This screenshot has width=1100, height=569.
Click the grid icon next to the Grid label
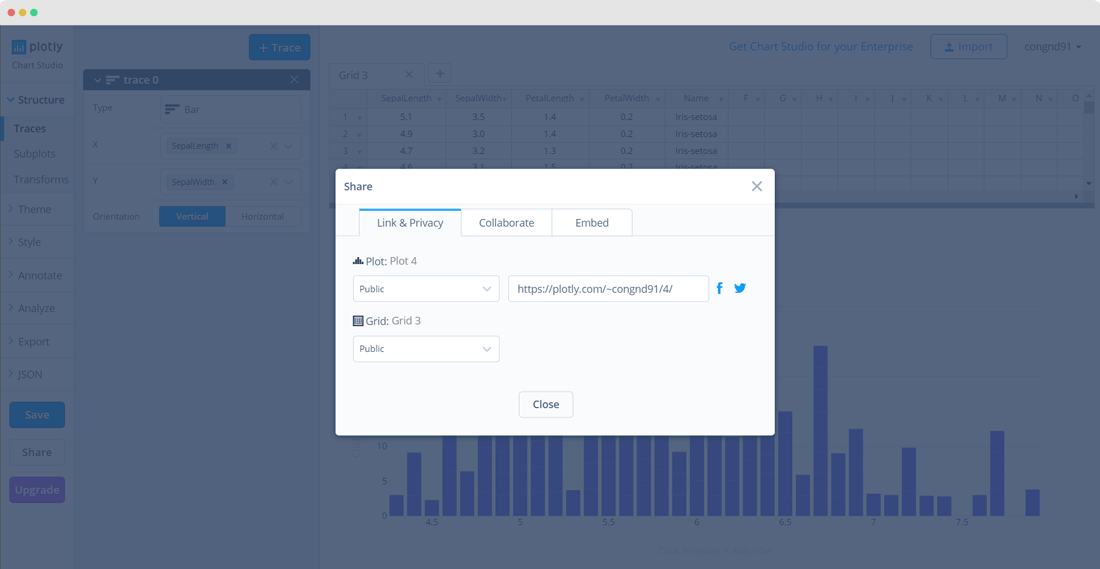358,321
